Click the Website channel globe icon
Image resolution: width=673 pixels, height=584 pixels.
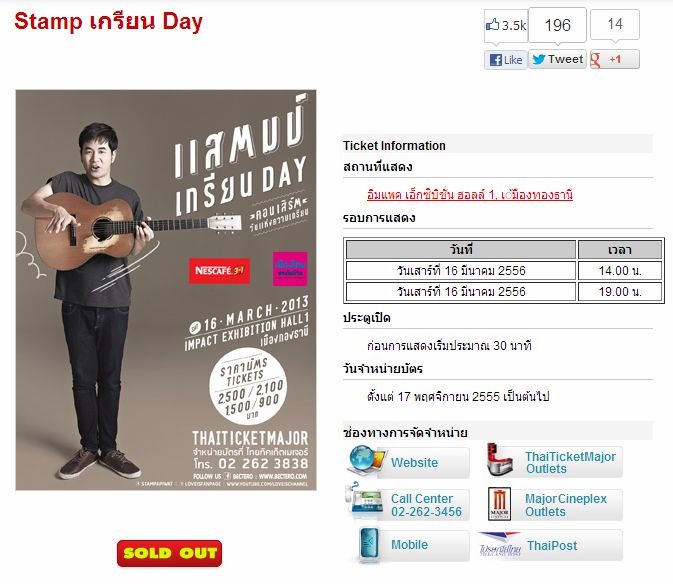click(365, 462)
